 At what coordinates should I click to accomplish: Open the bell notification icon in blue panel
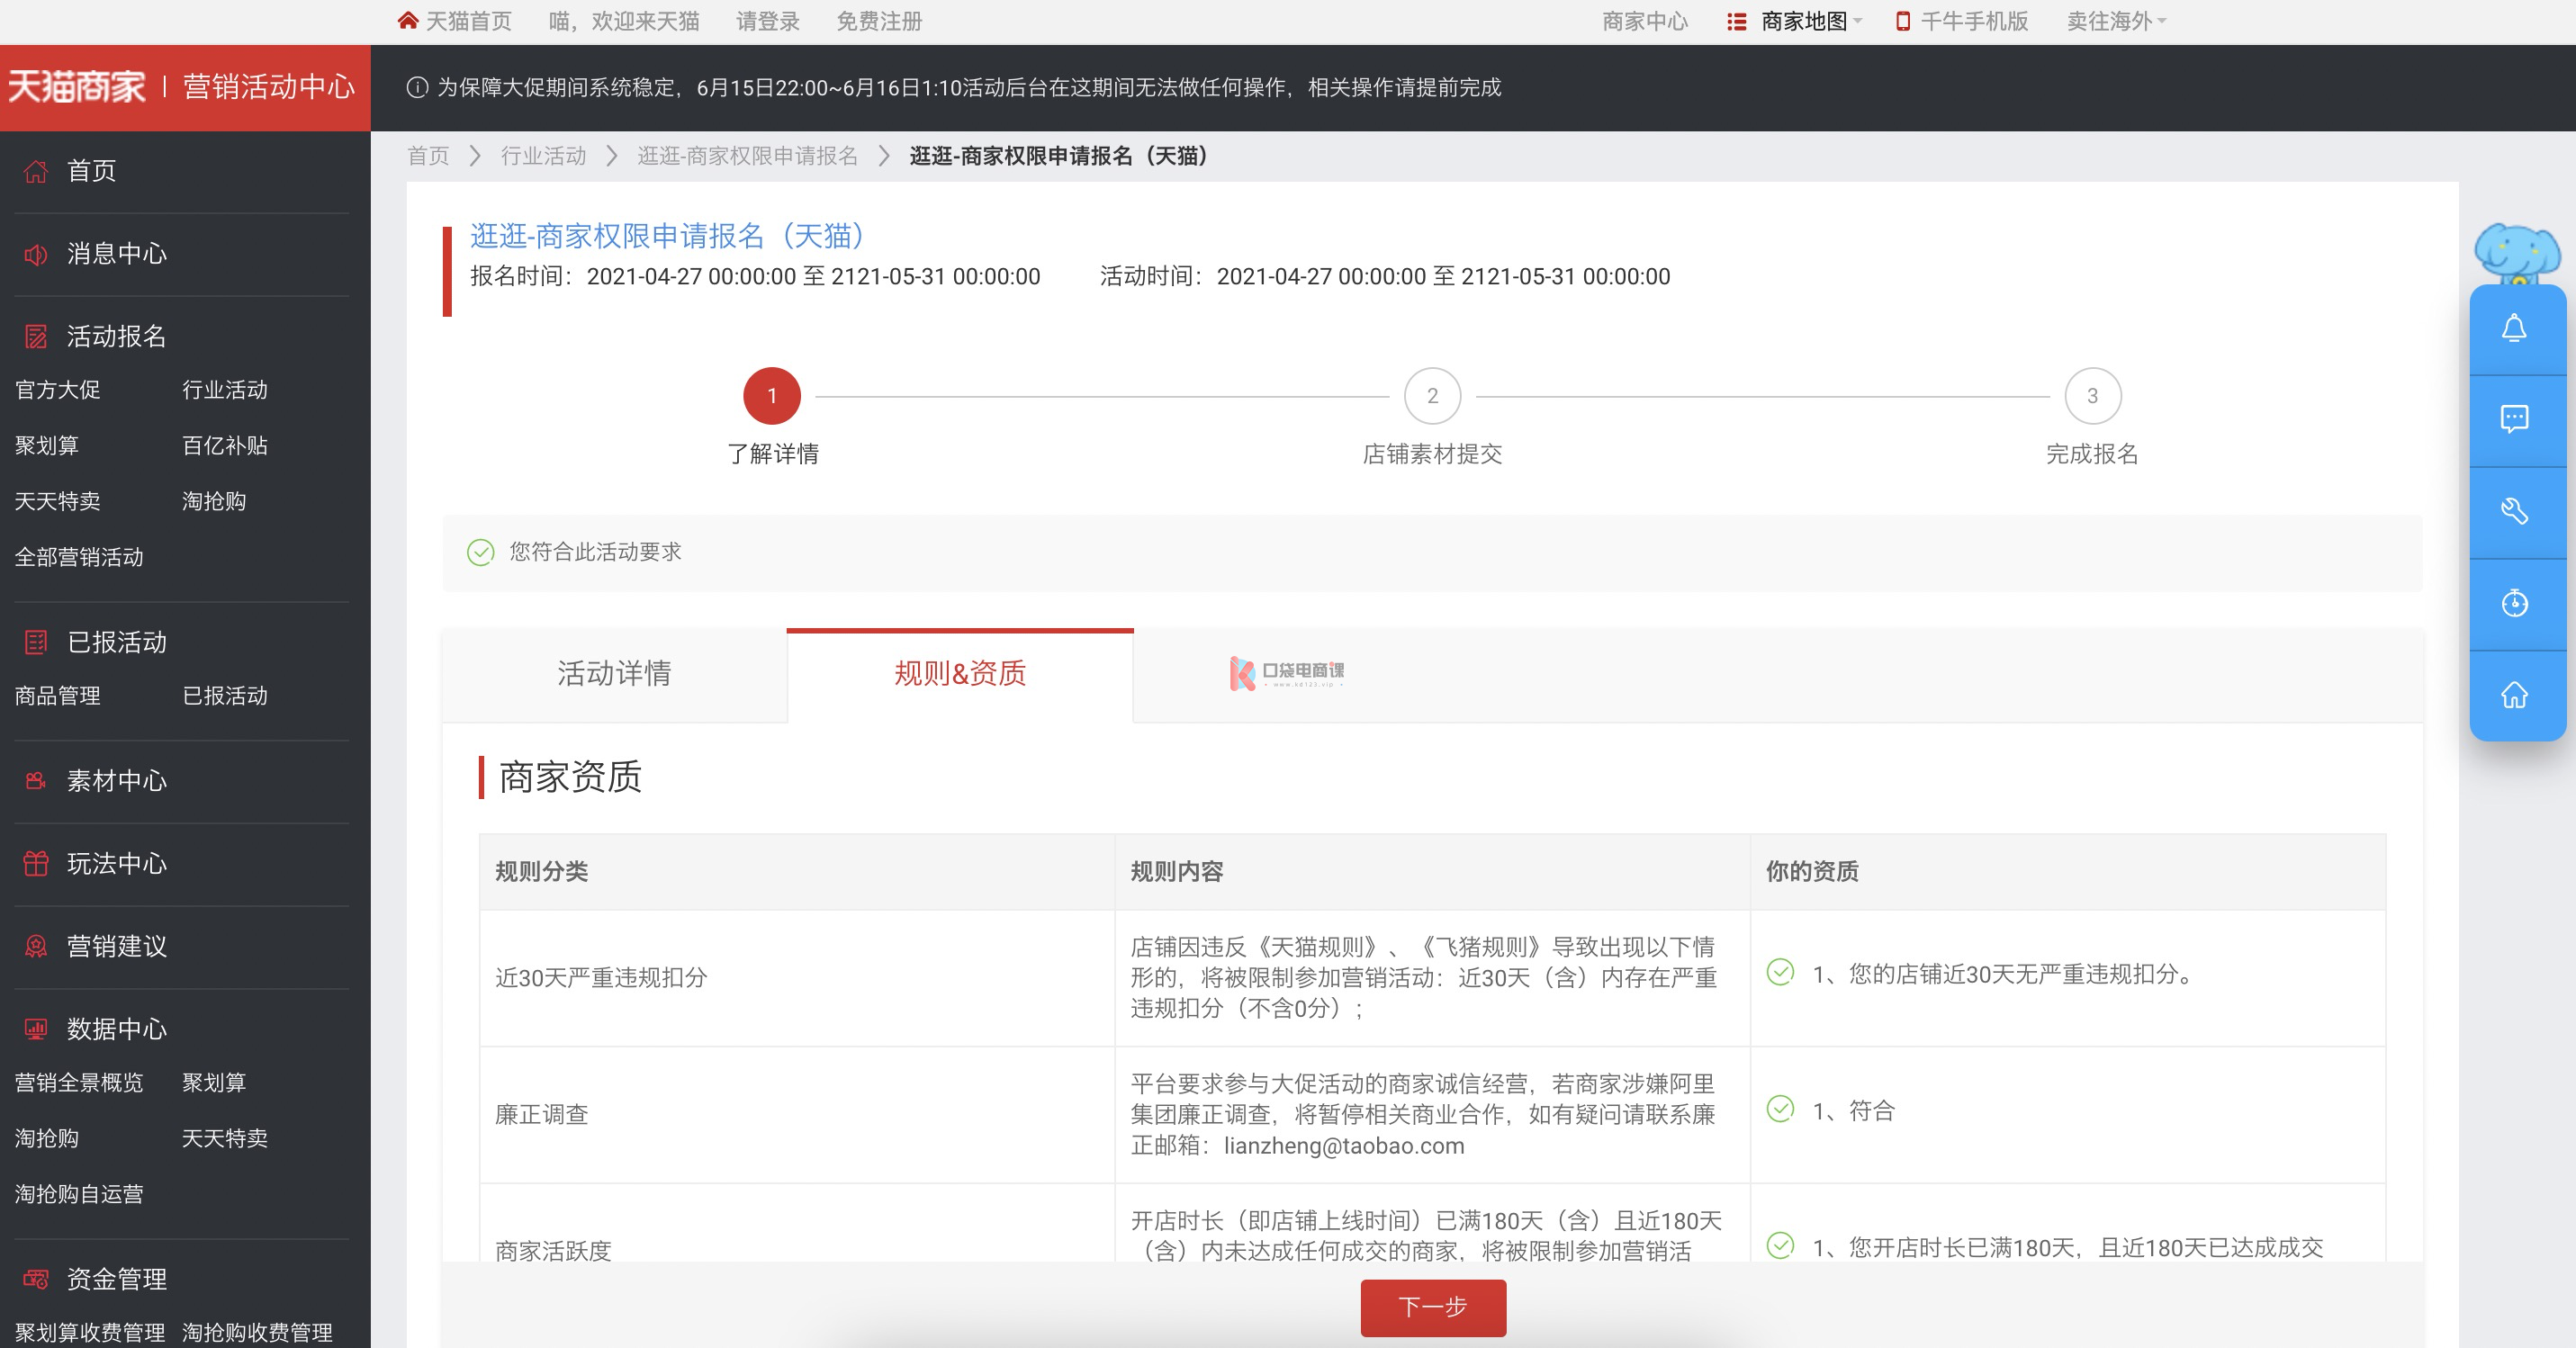2514,329
